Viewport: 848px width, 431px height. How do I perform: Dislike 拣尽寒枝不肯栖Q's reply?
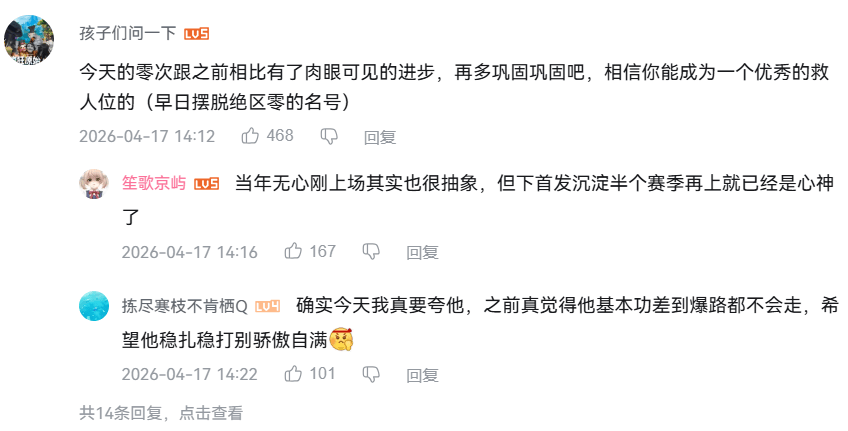pos(371,374)
